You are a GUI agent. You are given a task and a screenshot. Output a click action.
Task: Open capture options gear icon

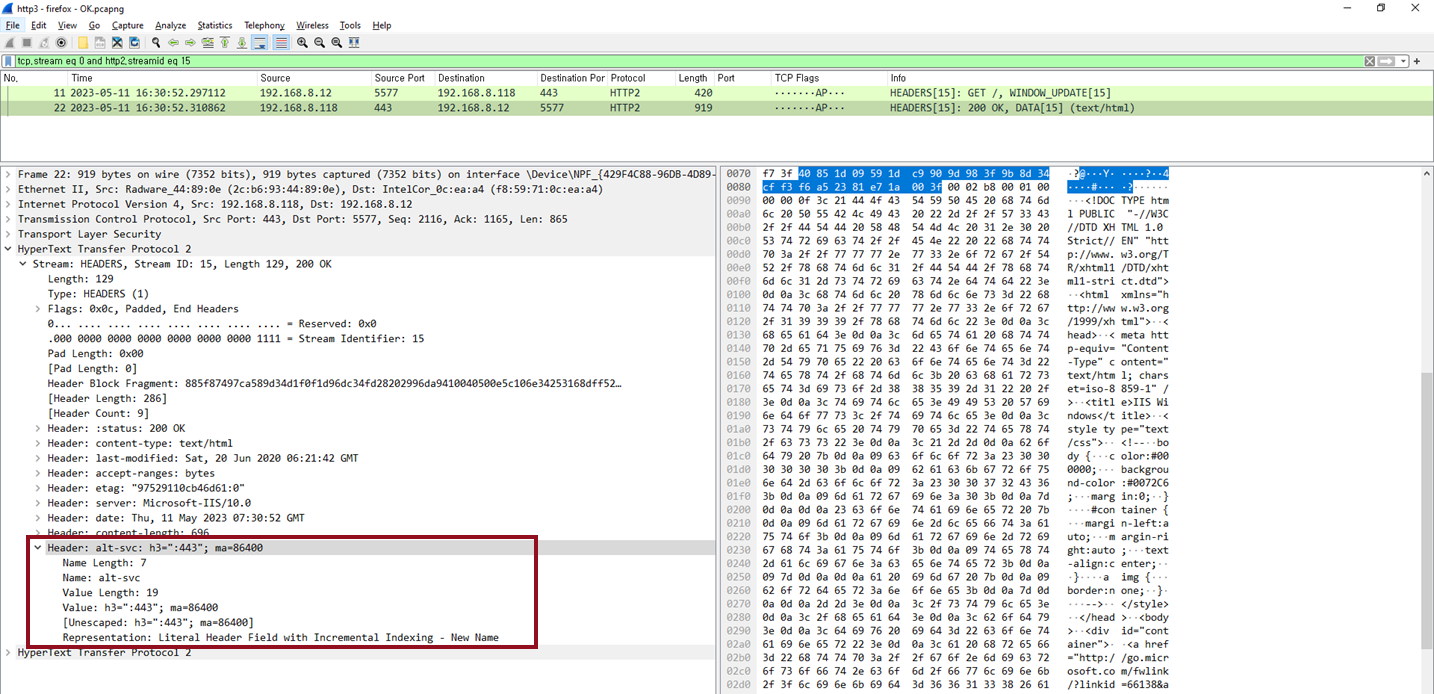(x=62, y=43)
